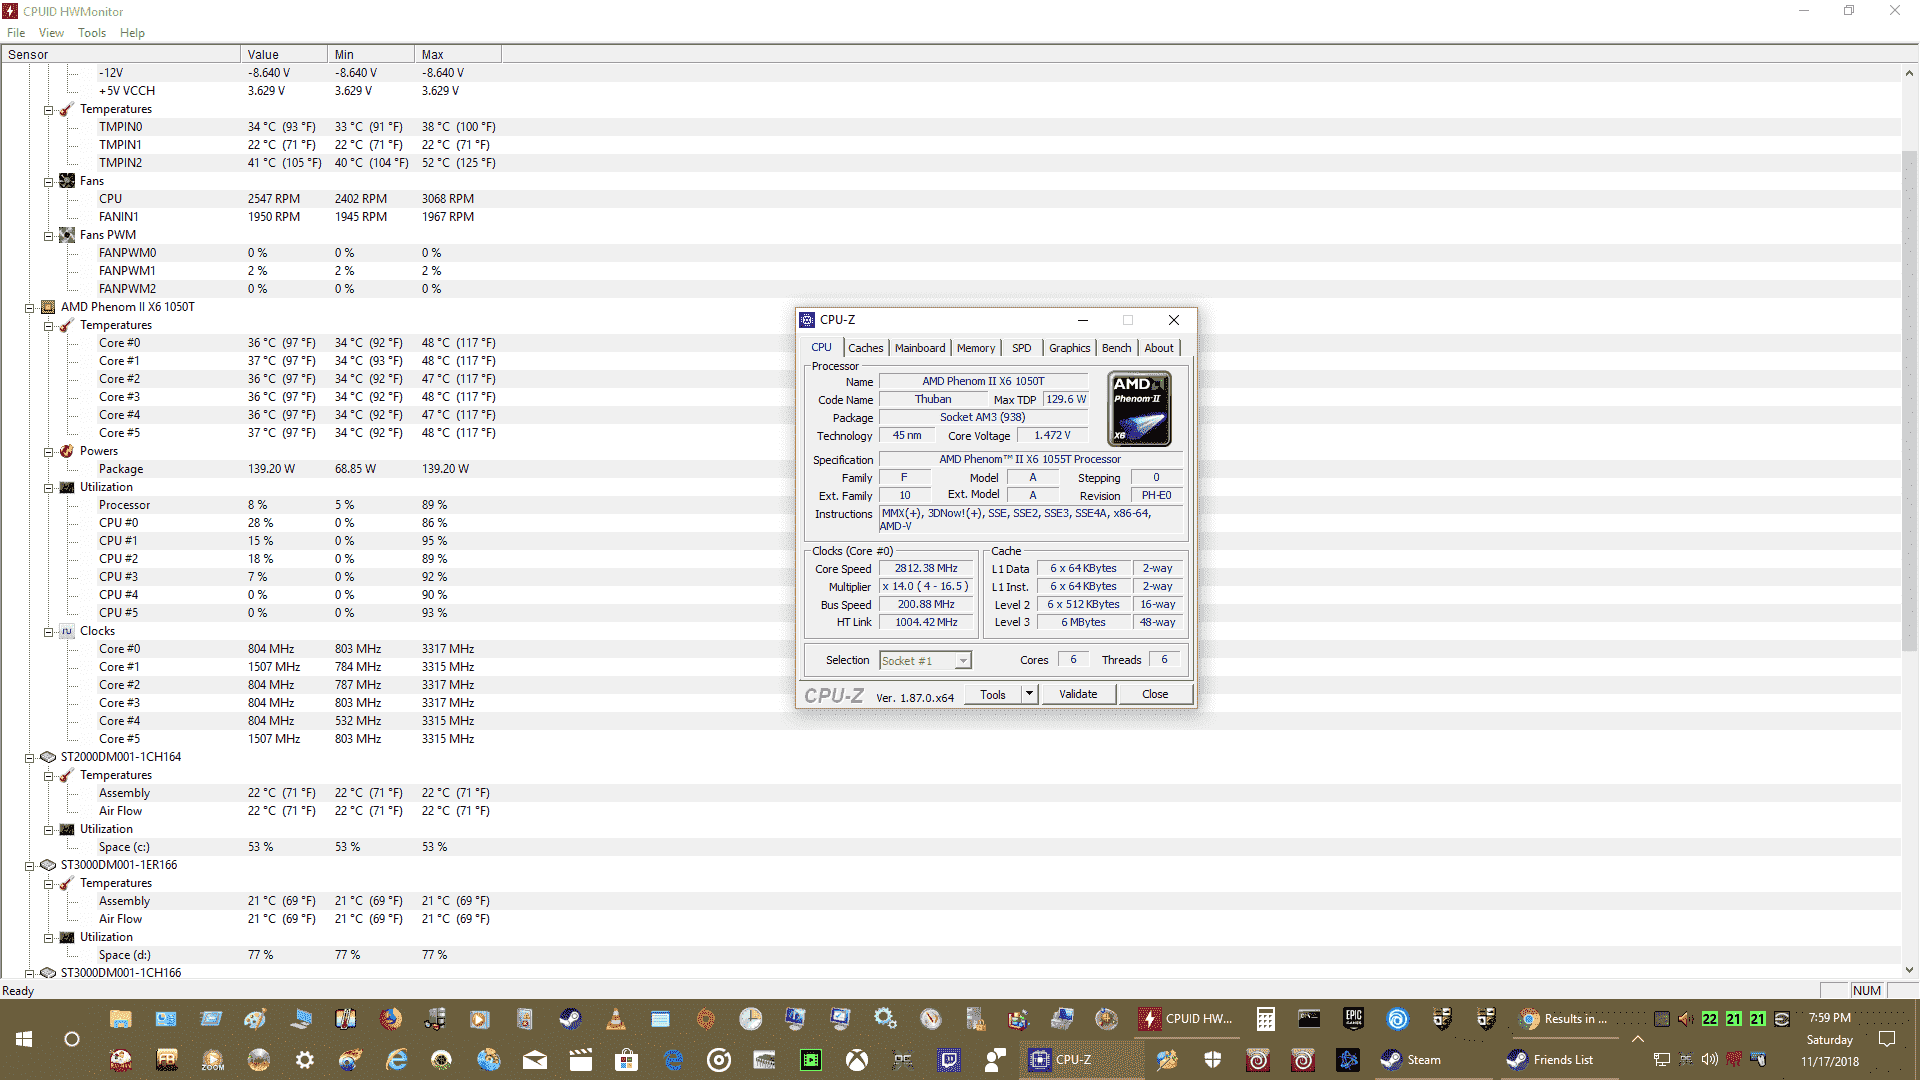The height and width of the screenshot is (1080, 1920).
Task: Launch VLC media player from taskbar
Action: (x=616, y=1019)
